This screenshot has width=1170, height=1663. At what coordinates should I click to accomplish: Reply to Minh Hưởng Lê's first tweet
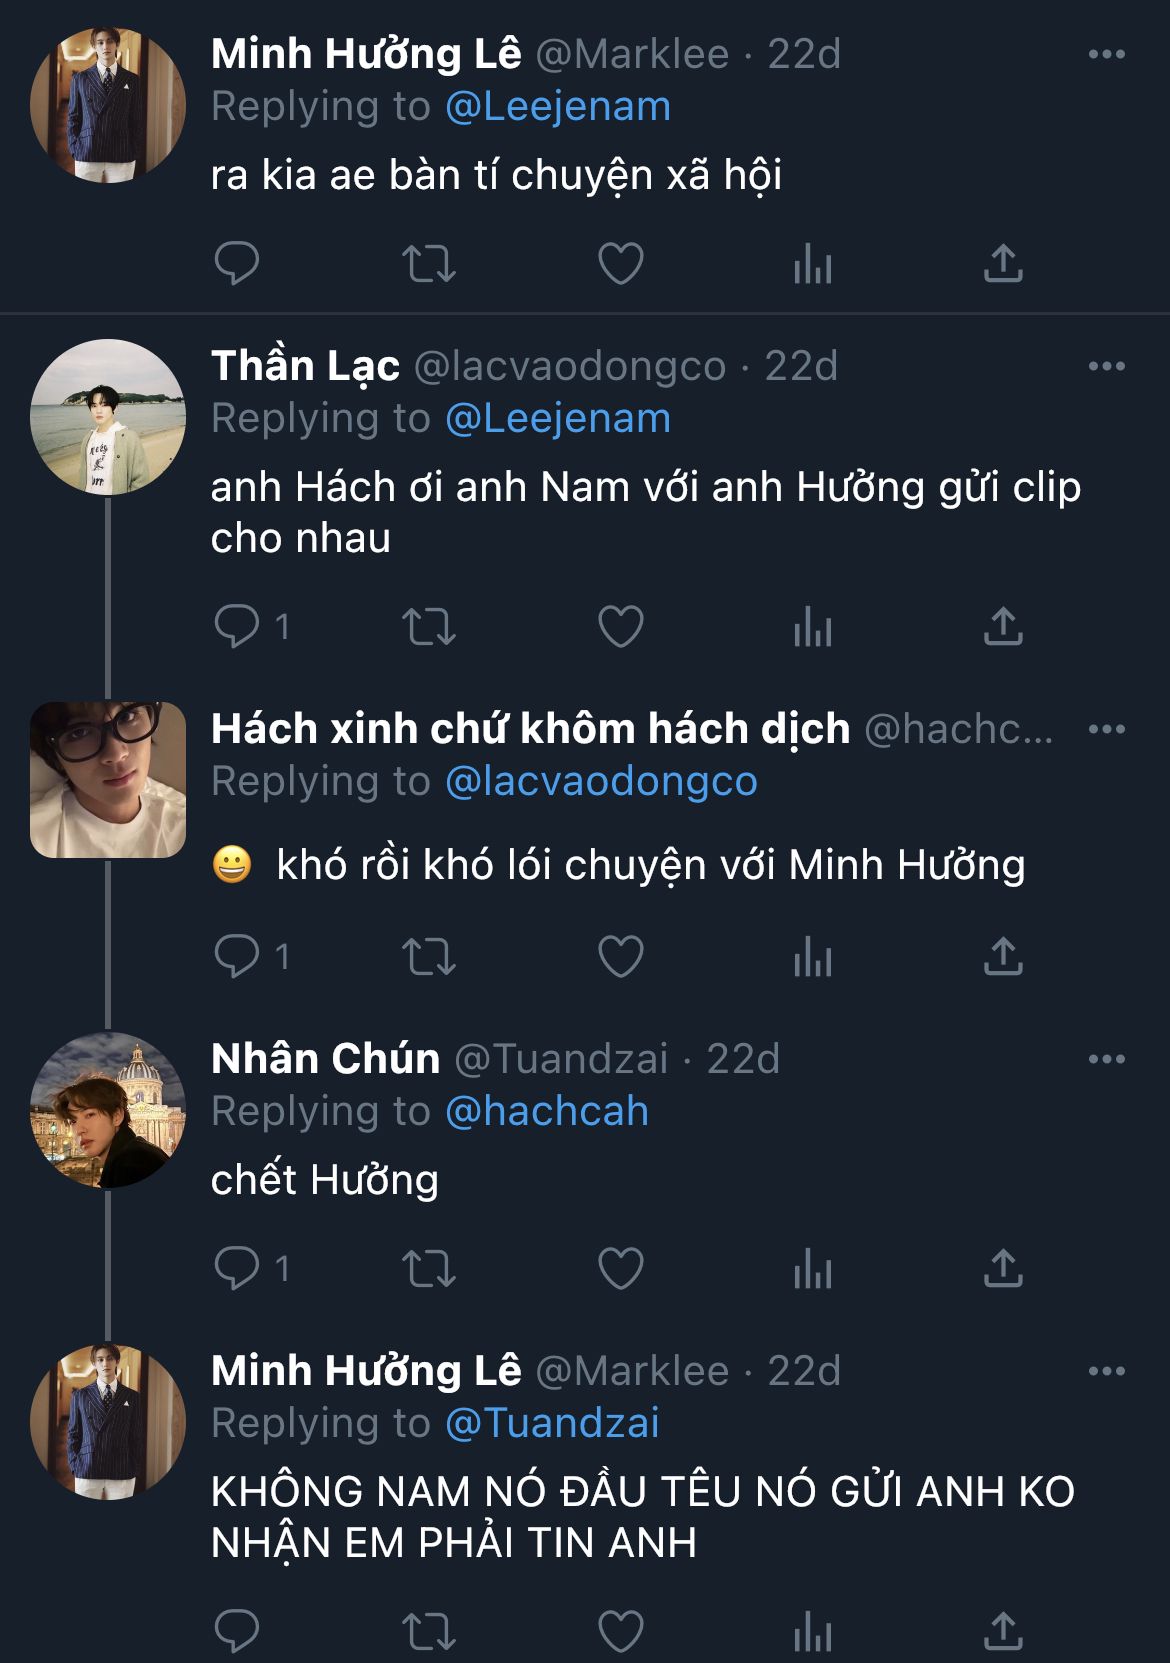click(237, 264)
